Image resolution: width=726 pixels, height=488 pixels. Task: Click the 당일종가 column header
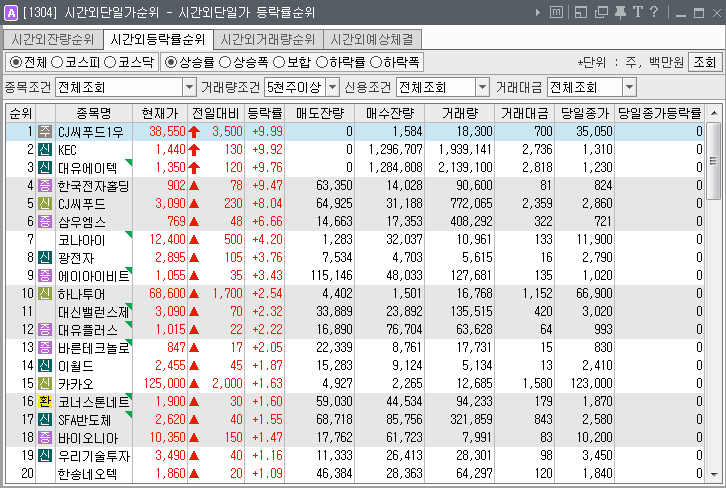(x=584, y=113)
